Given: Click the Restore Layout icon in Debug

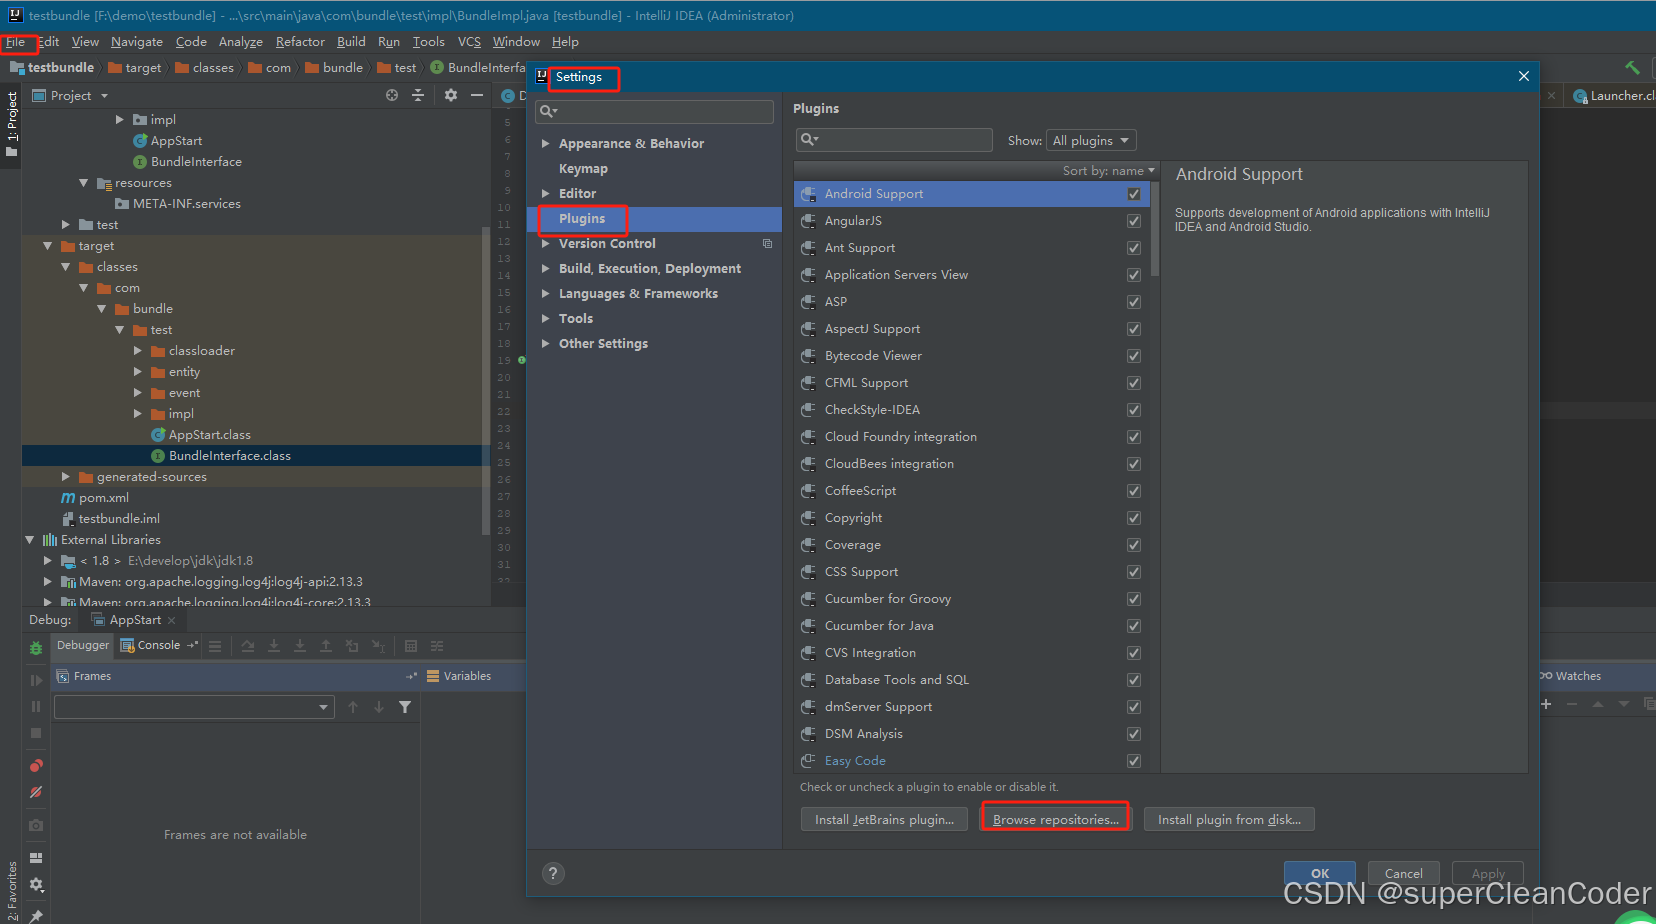Looking at the screenshot, I should 36,858.
